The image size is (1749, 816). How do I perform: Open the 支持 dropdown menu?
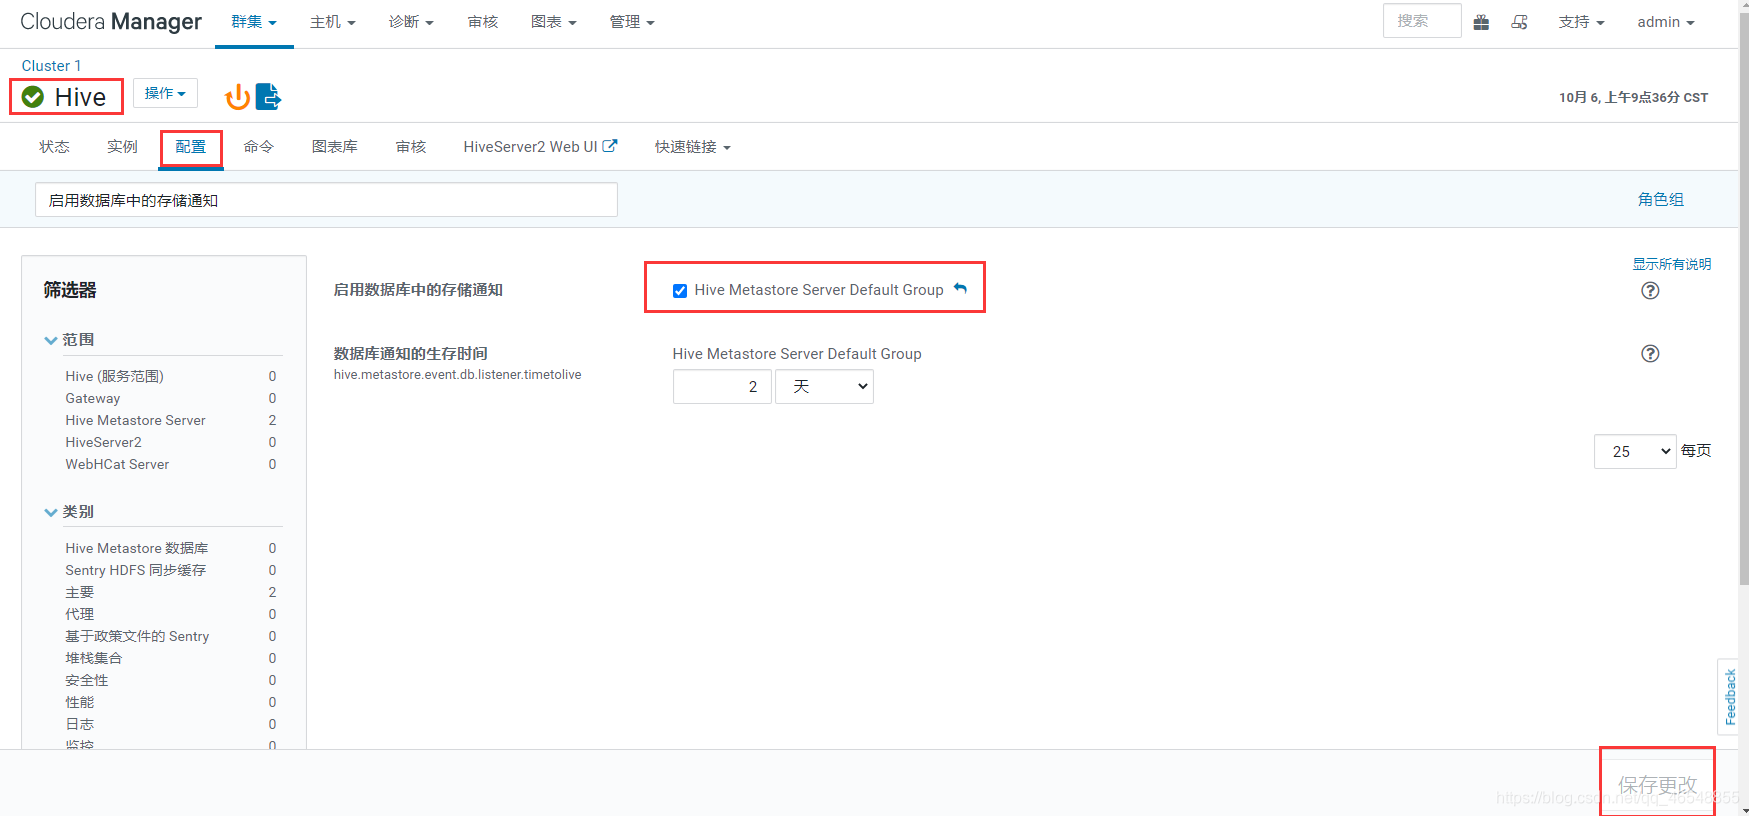pyautogui.click(x=1581, y=22)
